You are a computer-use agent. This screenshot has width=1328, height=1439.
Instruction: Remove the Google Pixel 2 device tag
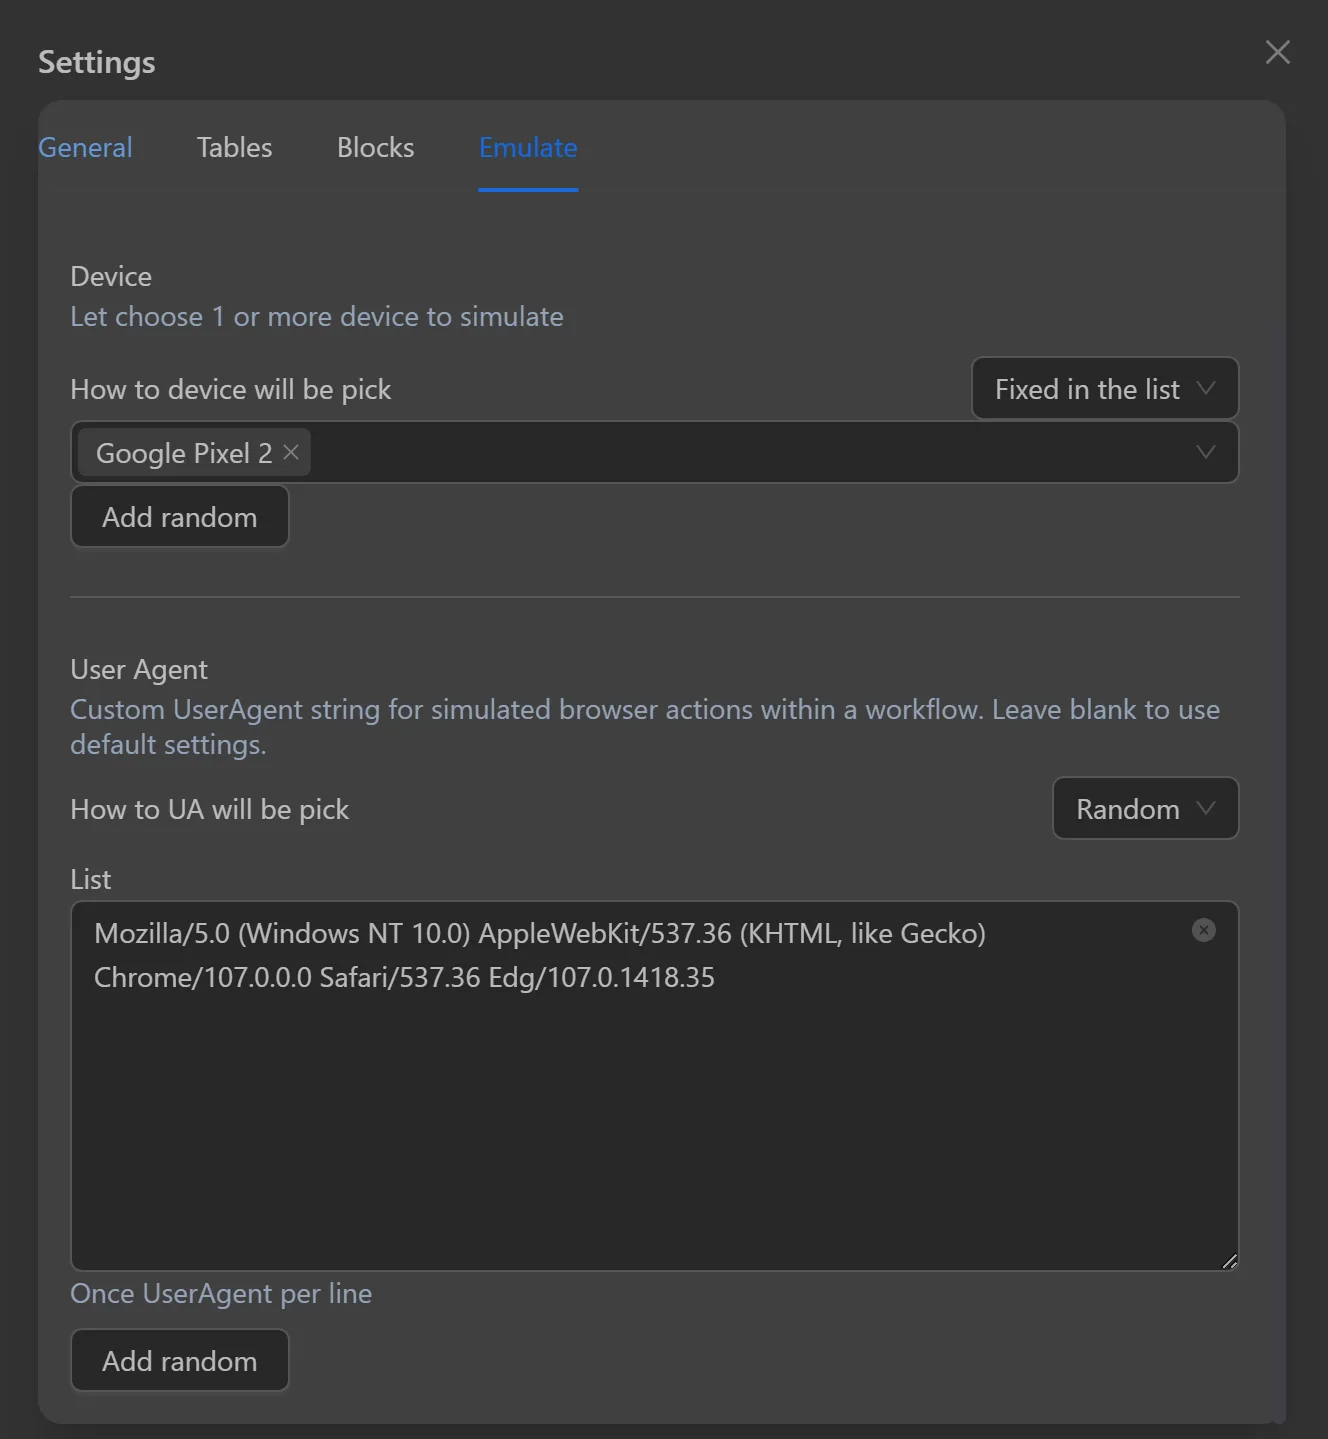pos(290,452)
